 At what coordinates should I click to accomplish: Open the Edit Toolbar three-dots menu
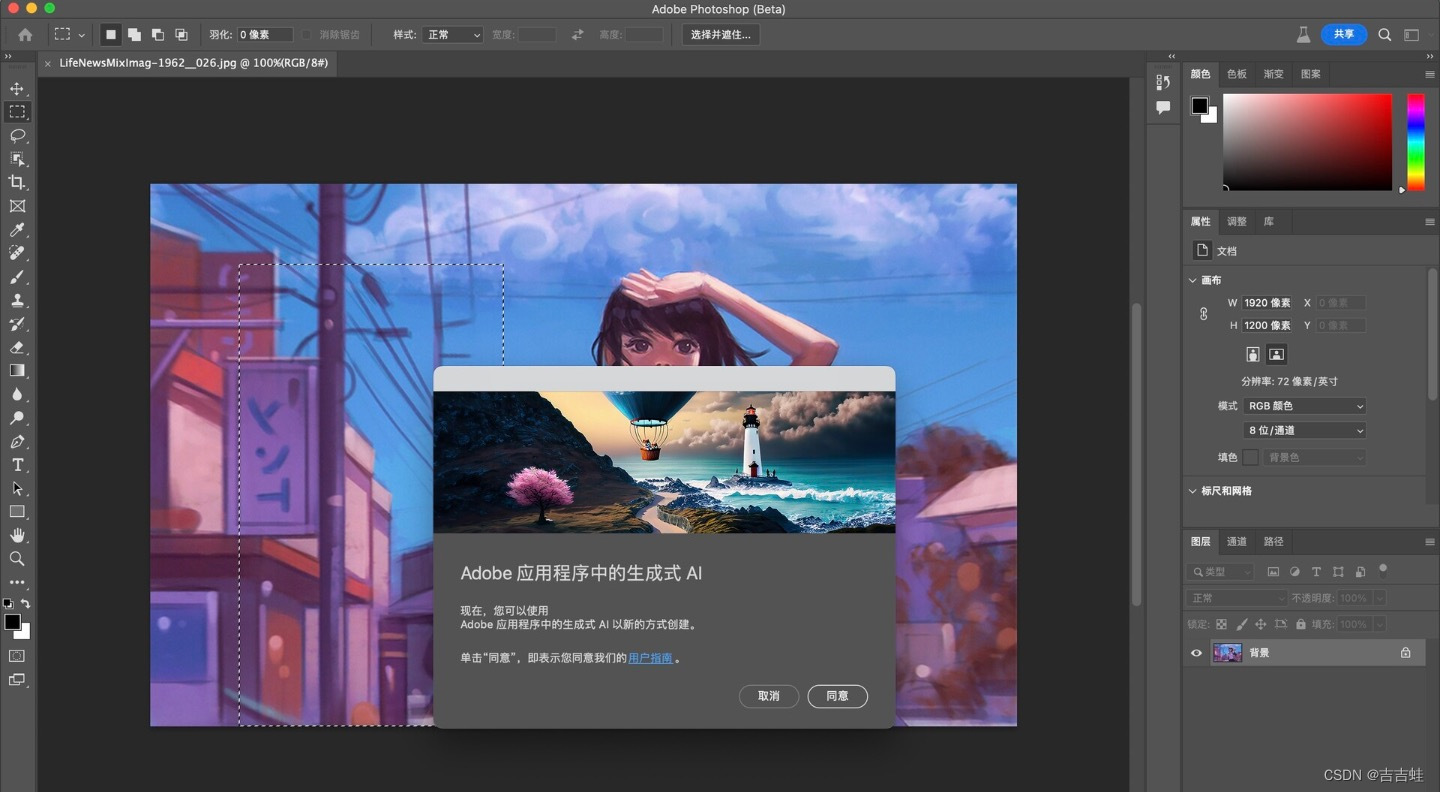click(17, 582)
